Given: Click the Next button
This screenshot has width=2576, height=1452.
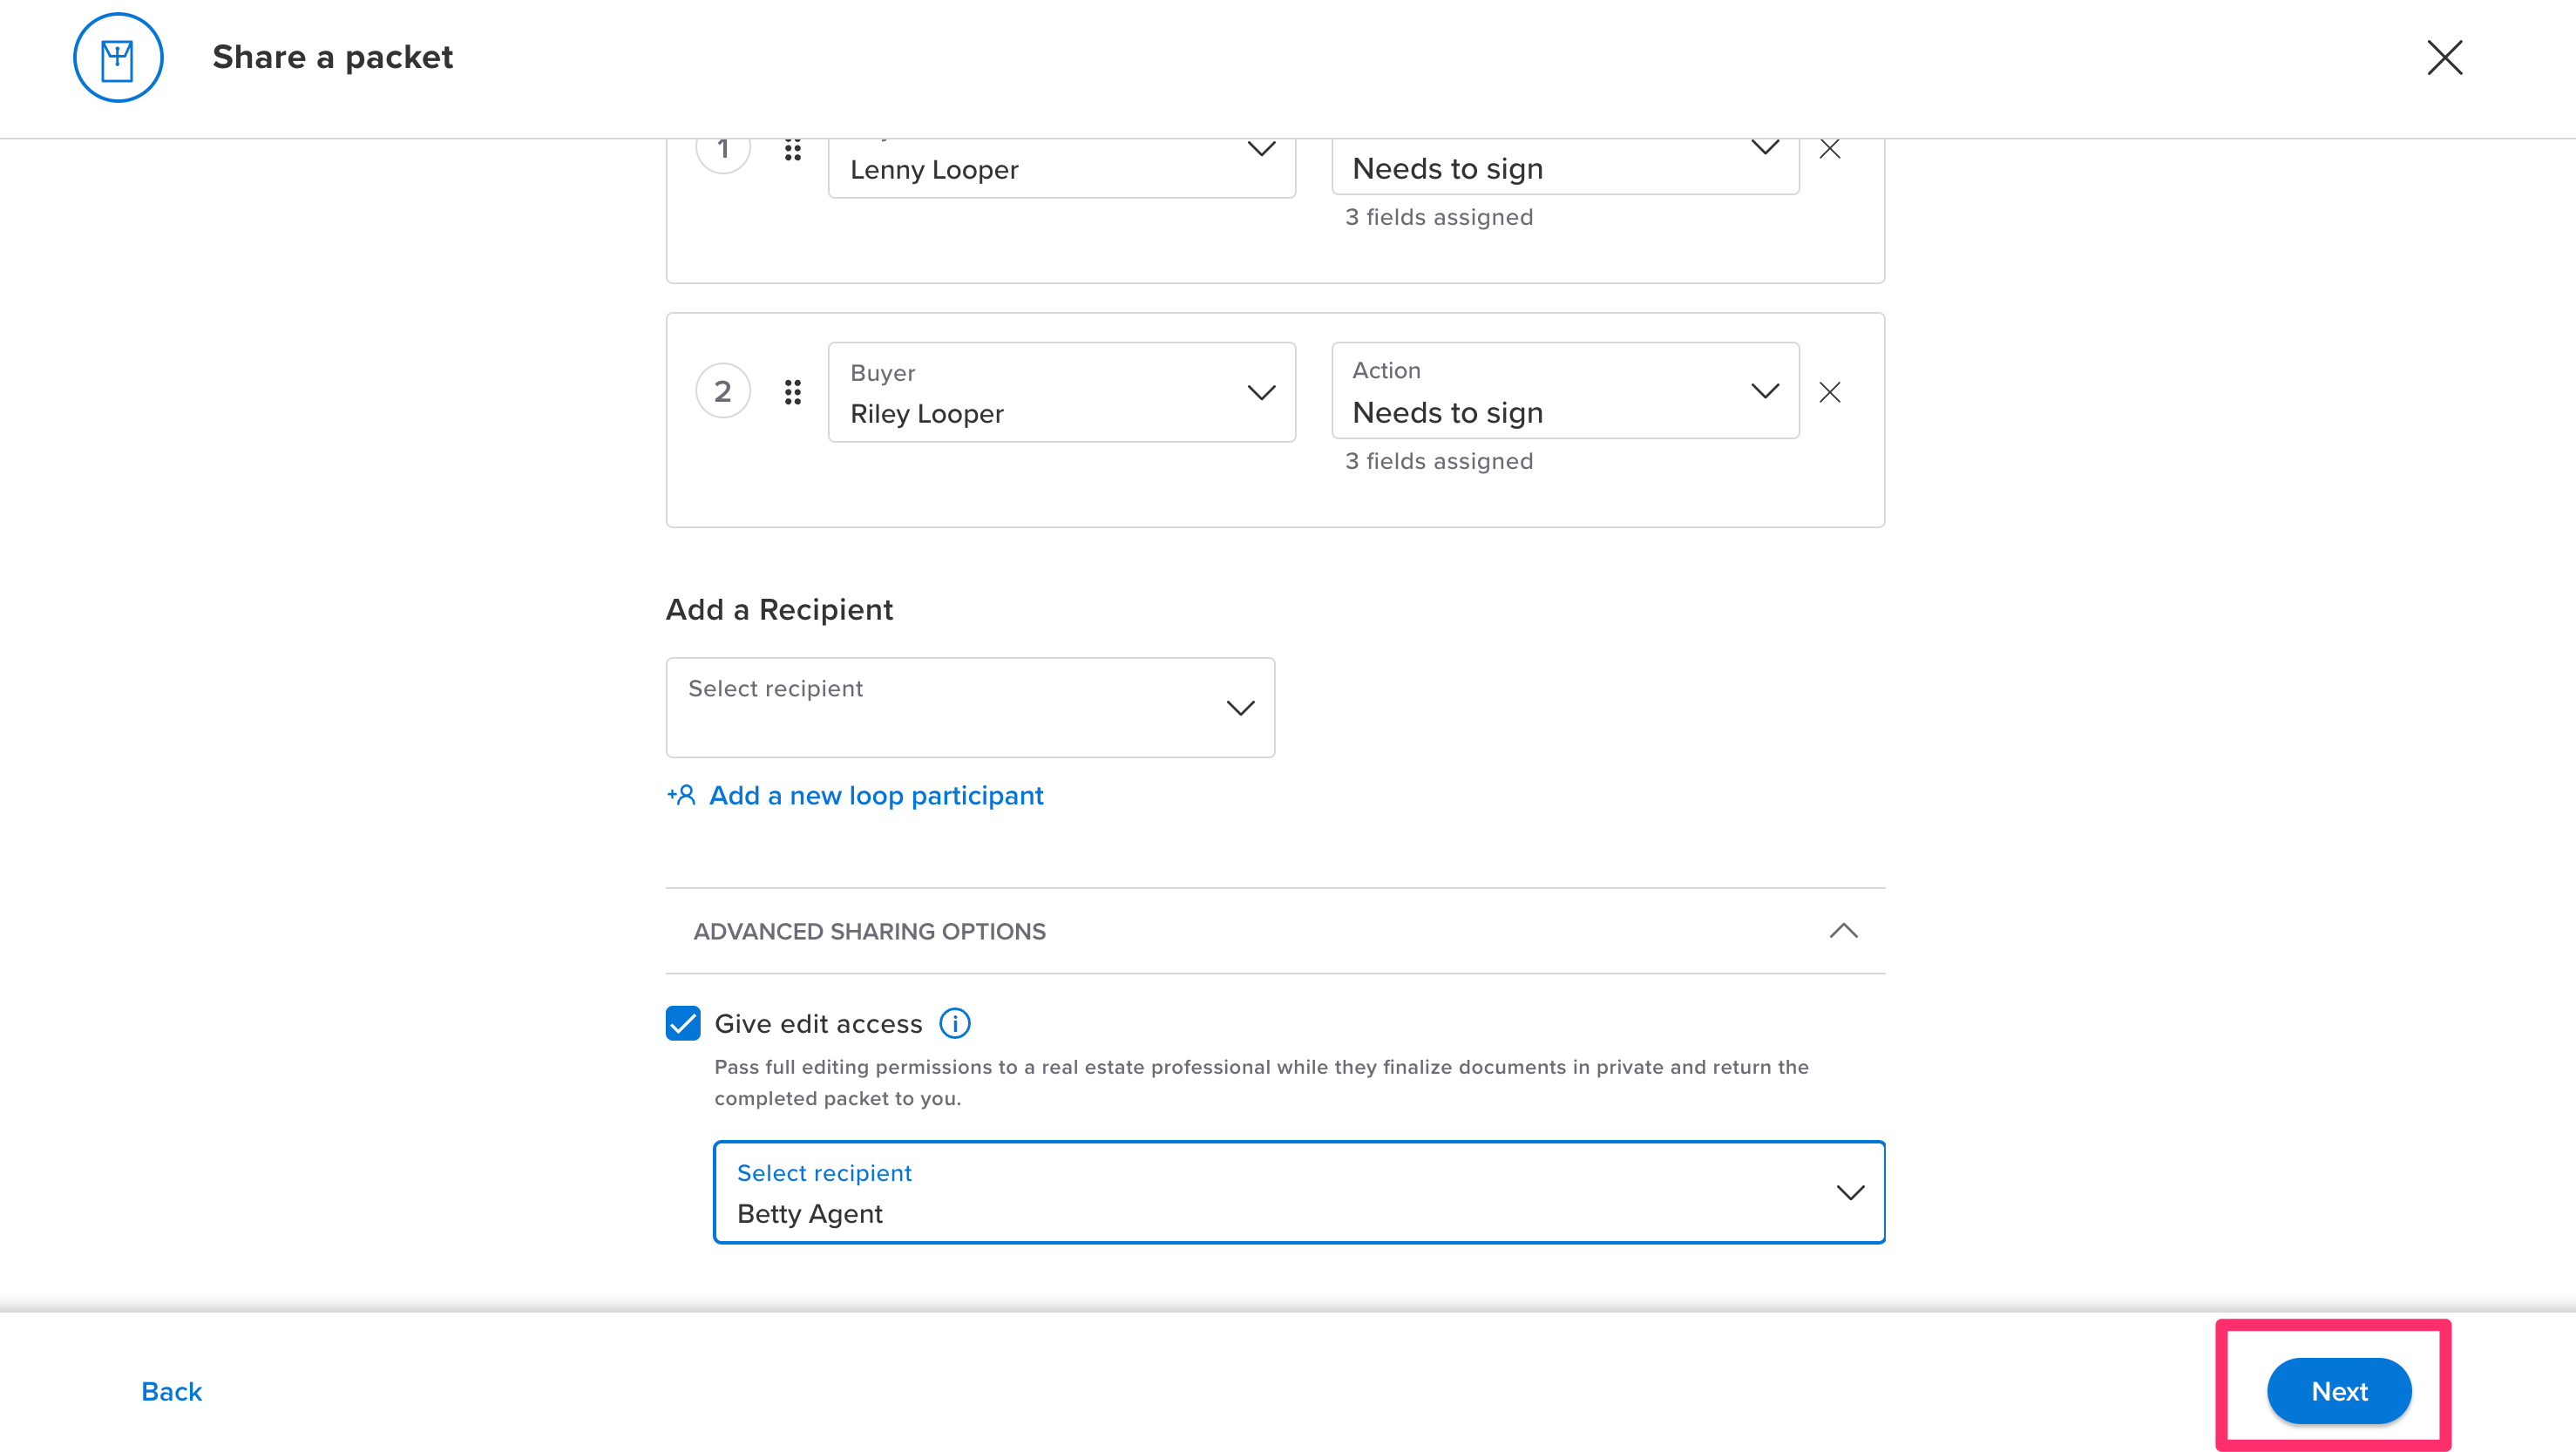Looking at the screenshot, I should tap(2339, 1390).
